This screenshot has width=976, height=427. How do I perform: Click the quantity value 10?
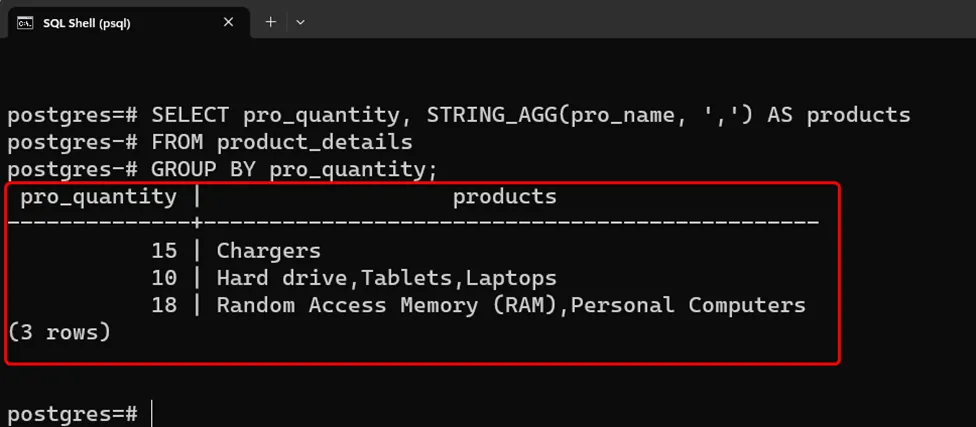click(164, 278)
